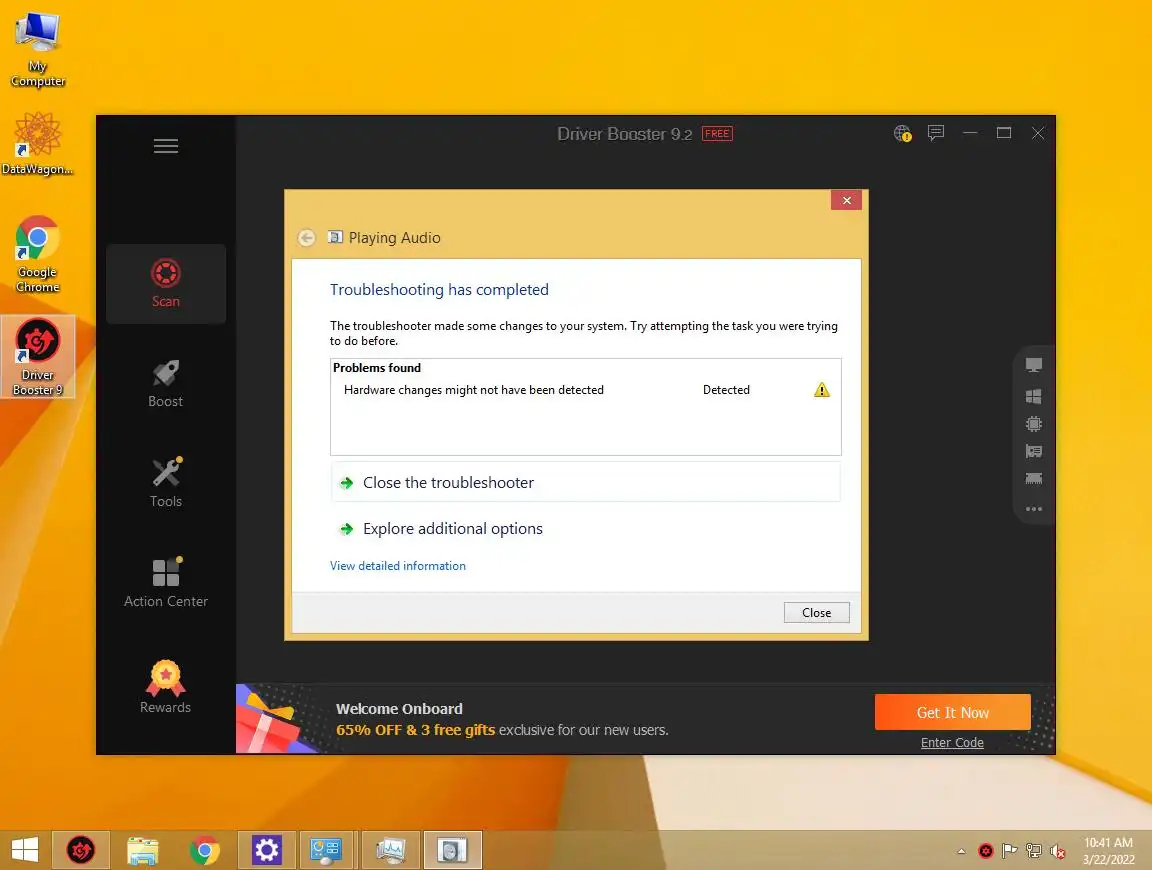Go to Action Center in sidebar
Viewport: 1152px width, 870px height.
pos(165,583)
